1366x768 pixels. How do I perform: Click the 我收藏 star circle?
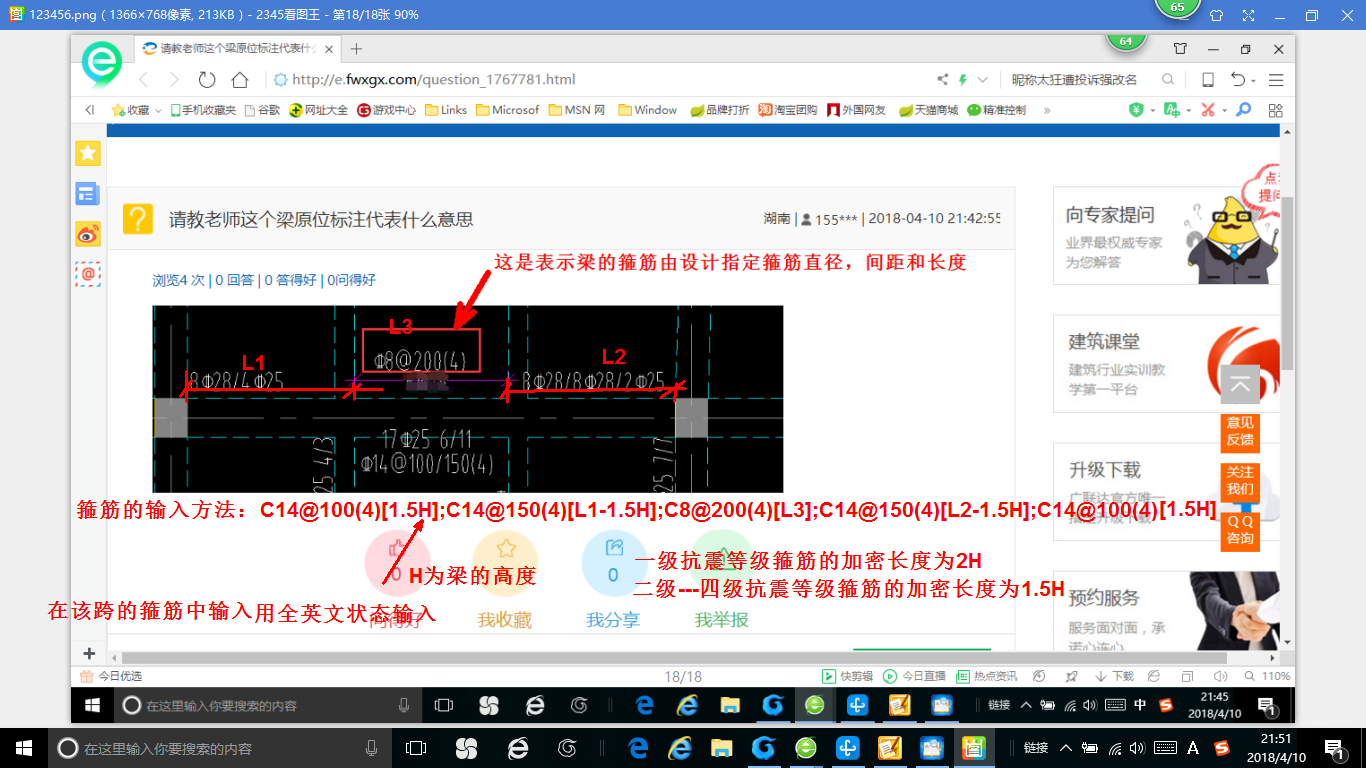click(x=505, y=563)
